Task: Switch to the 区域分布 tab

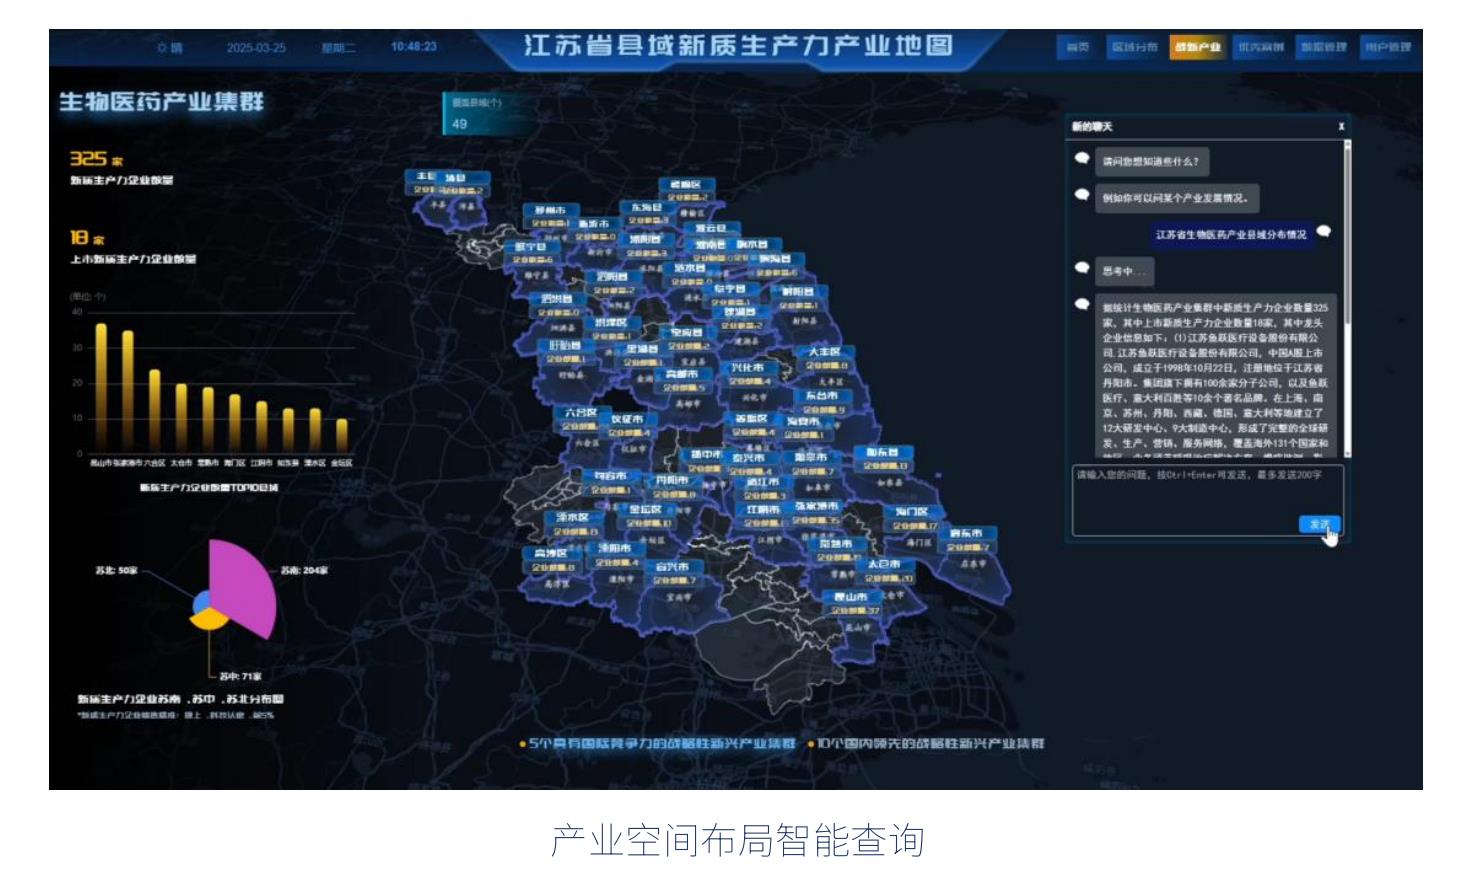Action: pyautogui.click(x=1134, y=47)
